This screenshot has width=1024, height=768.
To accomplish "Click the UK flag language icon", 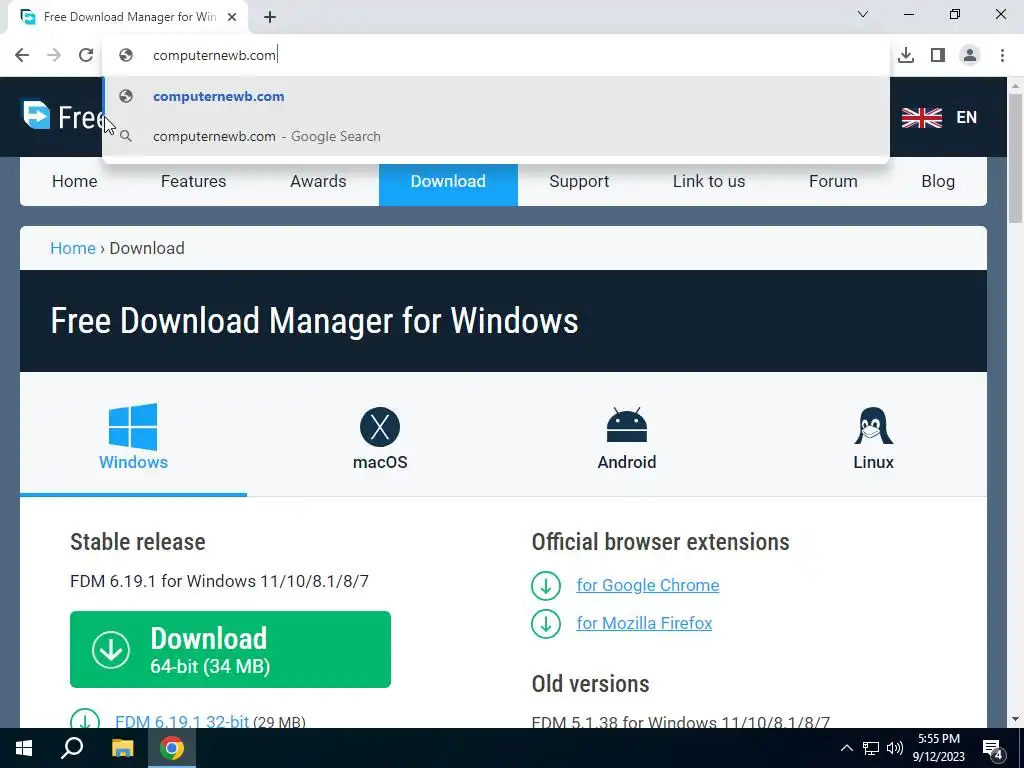I will click(921, 118).
